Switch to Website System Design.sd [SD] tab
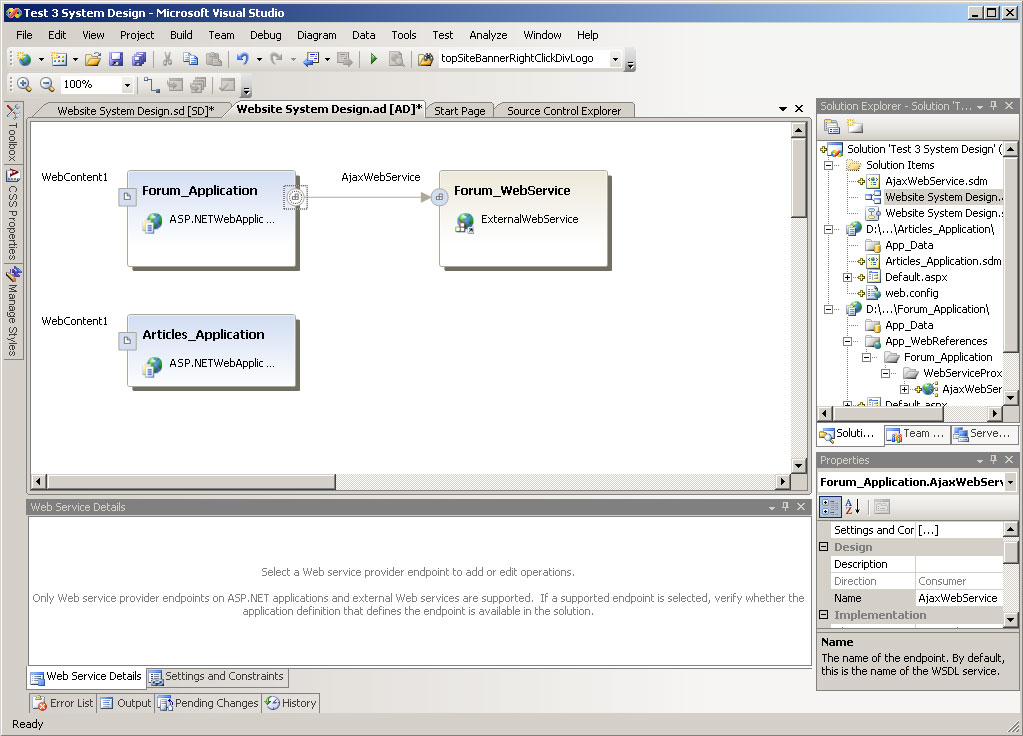 [136, 111]
